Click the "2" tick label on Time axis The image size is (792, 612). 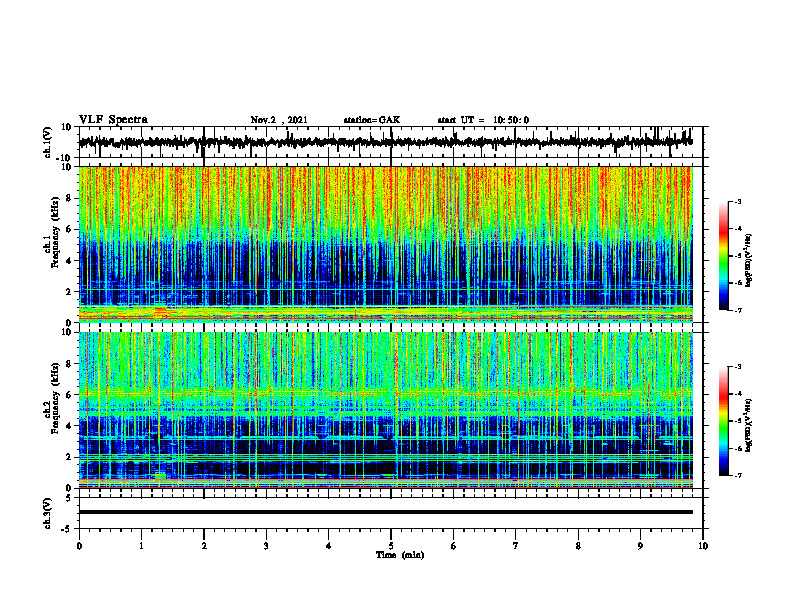204,546
